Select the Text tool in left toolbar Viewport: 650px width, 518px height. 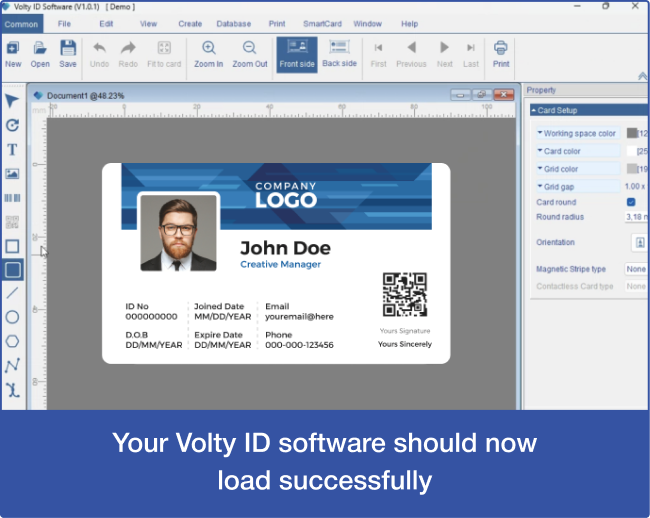tap(12, 150)
